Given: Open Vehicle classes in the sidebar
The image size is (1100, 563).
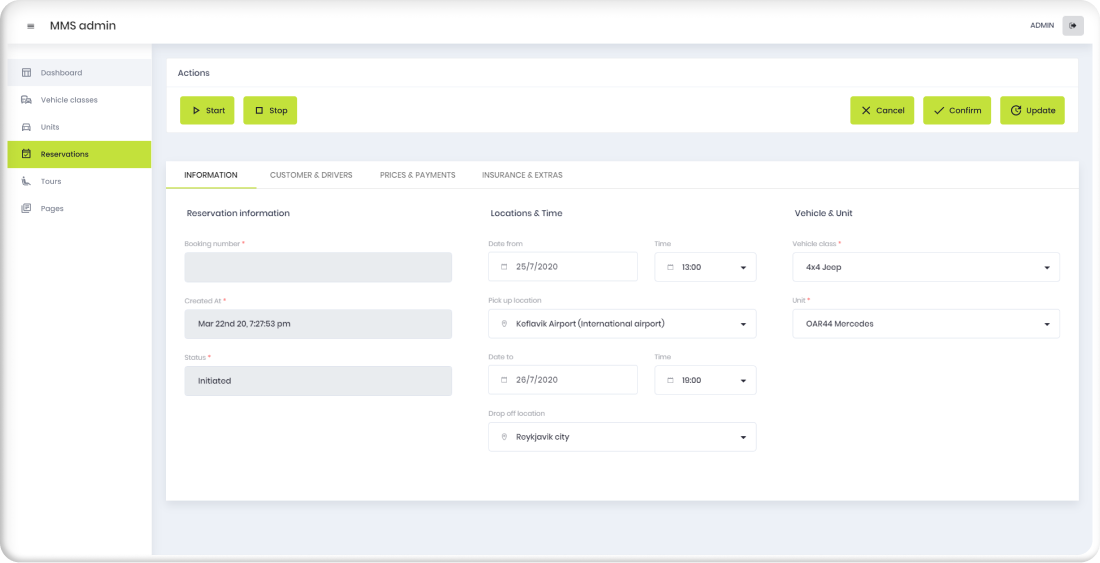Looking at the screenshot, I should click(69, 100).
